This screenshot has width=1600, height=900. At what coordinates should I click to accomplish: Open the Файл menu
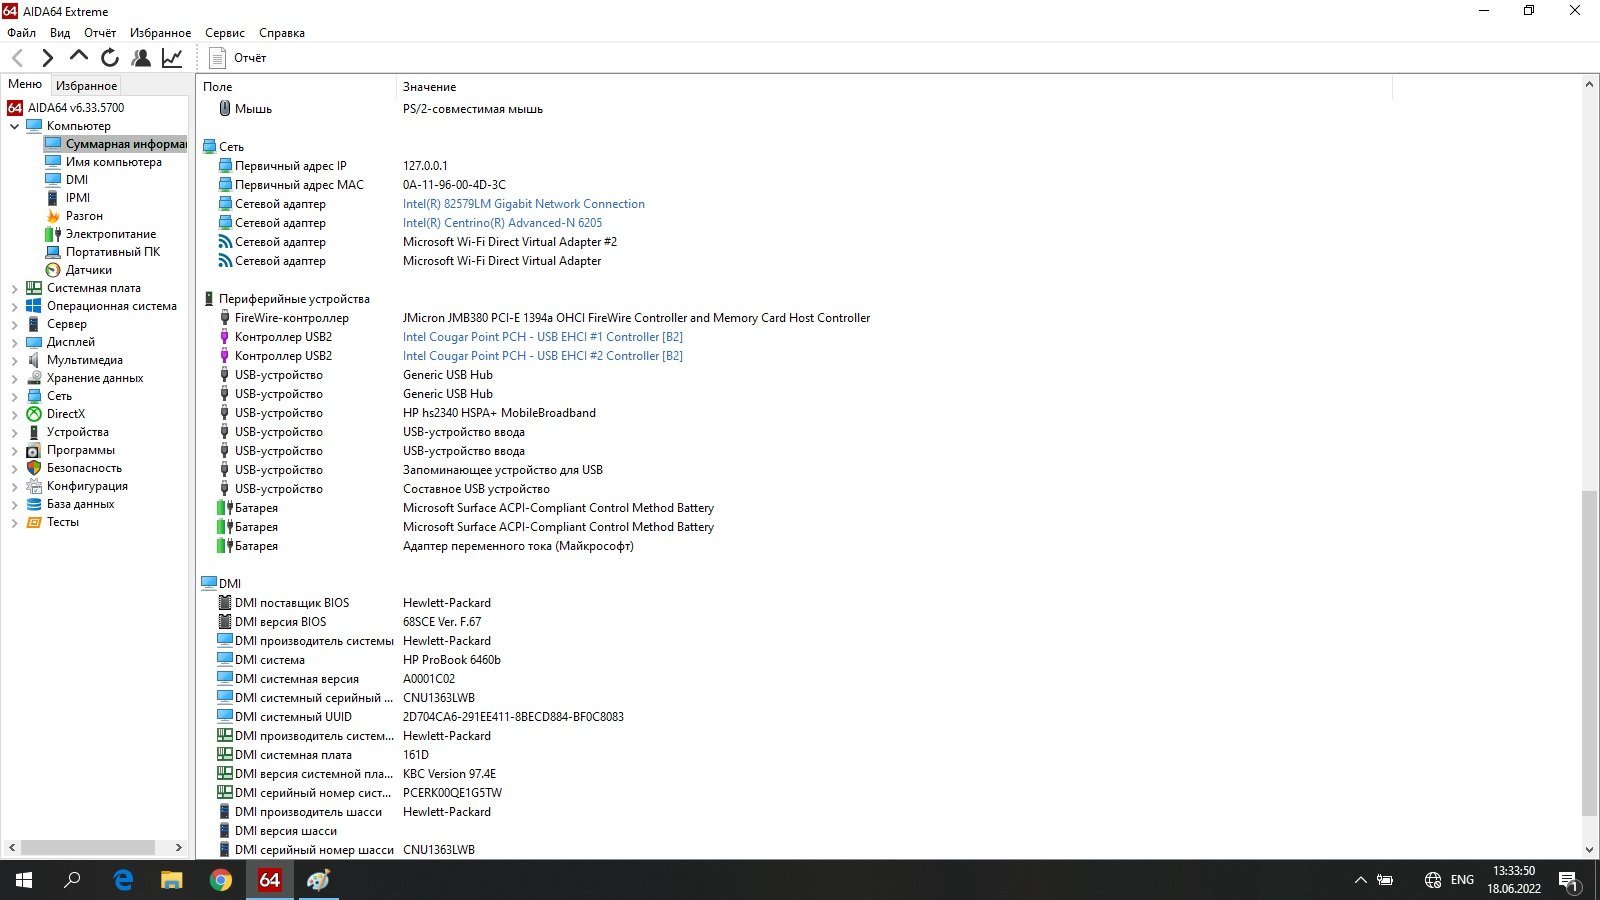click(21, 33)
